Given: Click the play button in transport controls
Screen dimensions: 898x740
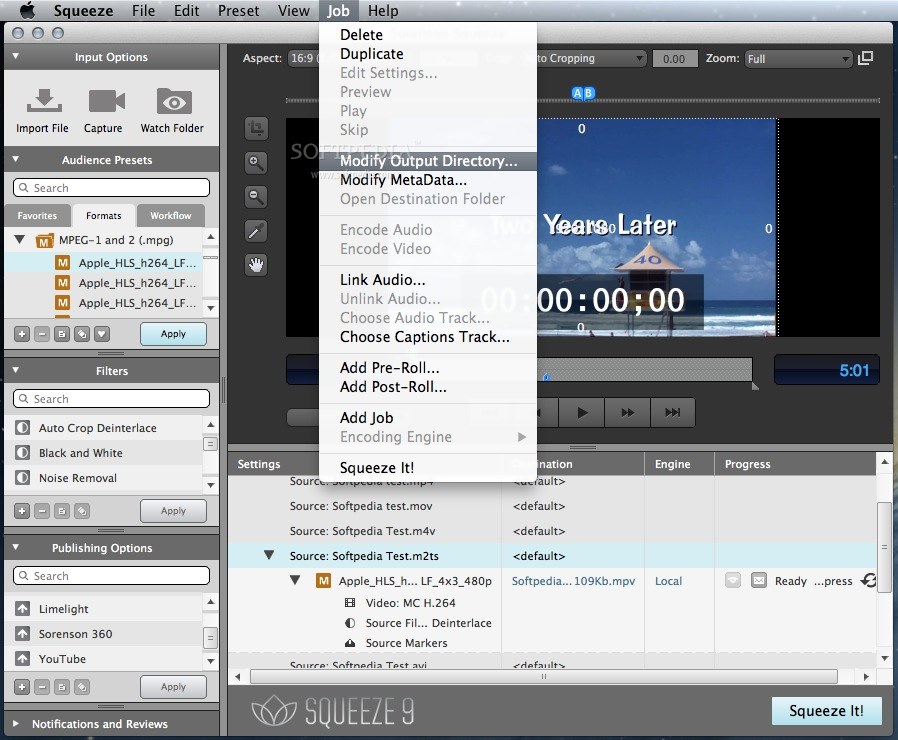Looking at the screenshot, I should (582, 412).
